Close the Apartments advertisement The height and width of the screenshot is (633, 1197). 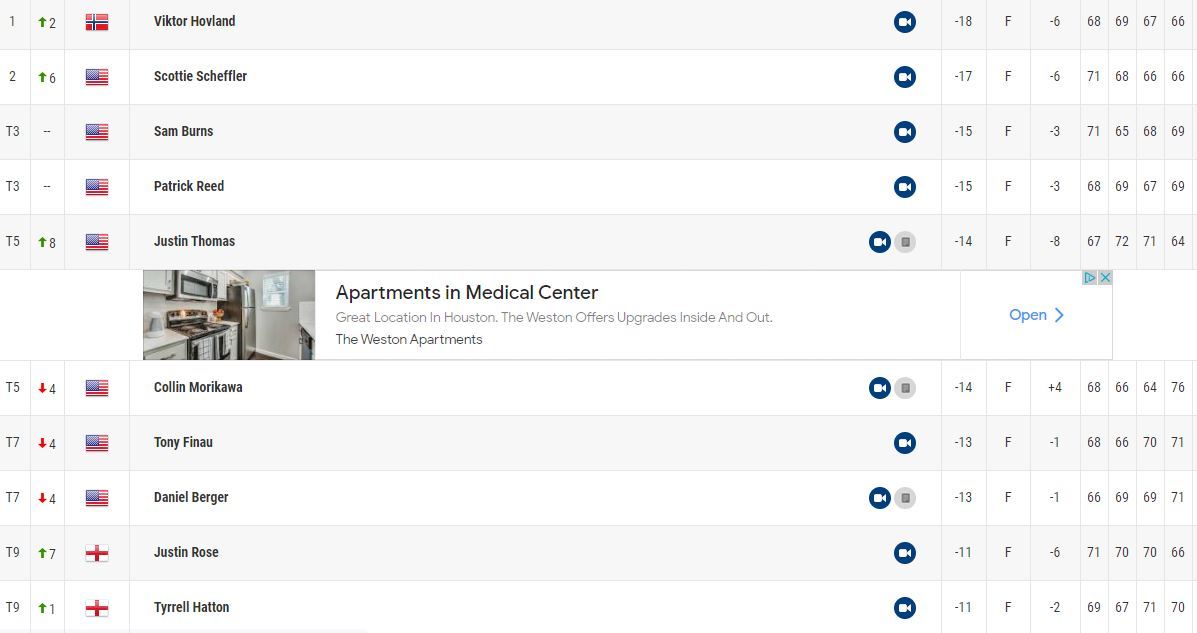click(1105, 278)
